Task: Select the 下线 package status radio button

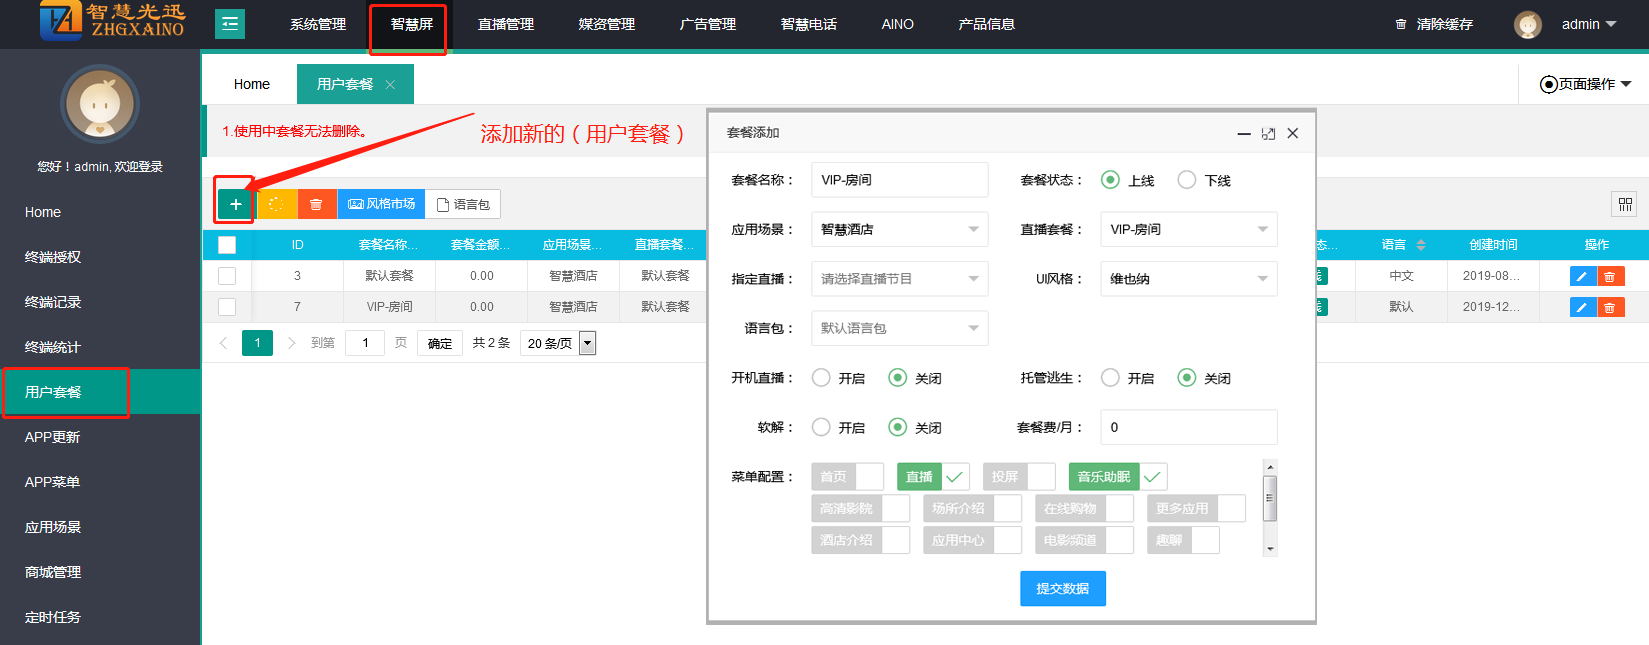Action: tap(1187, 180)
